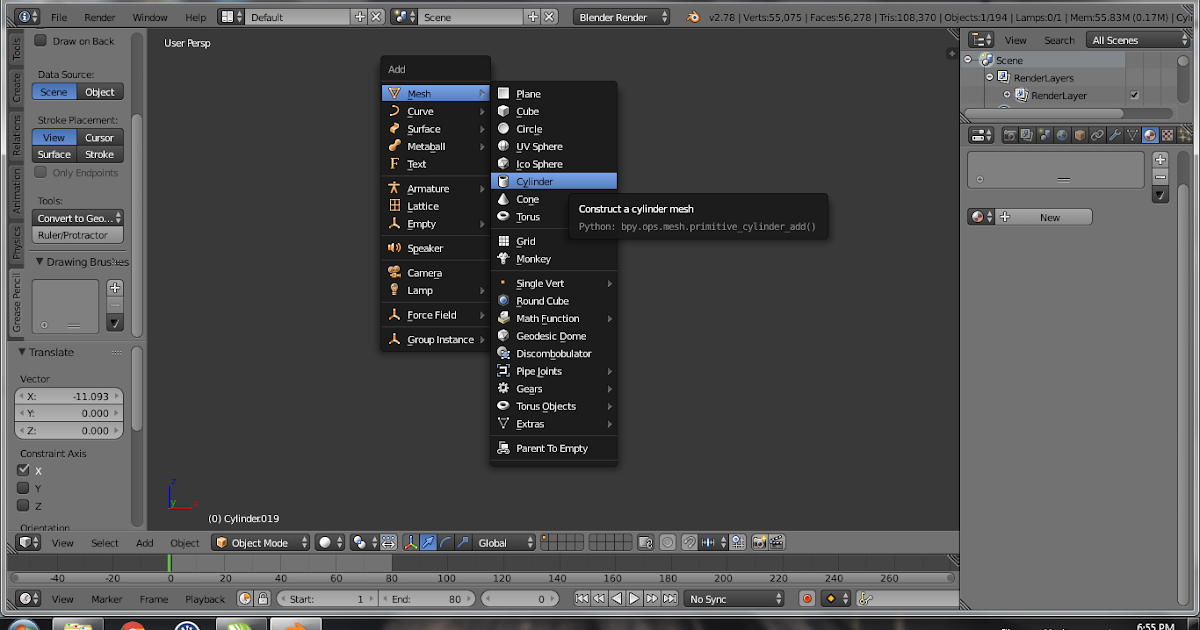Open the Window menu
Screen dimensions: 1200x630
tap(150, 17)
